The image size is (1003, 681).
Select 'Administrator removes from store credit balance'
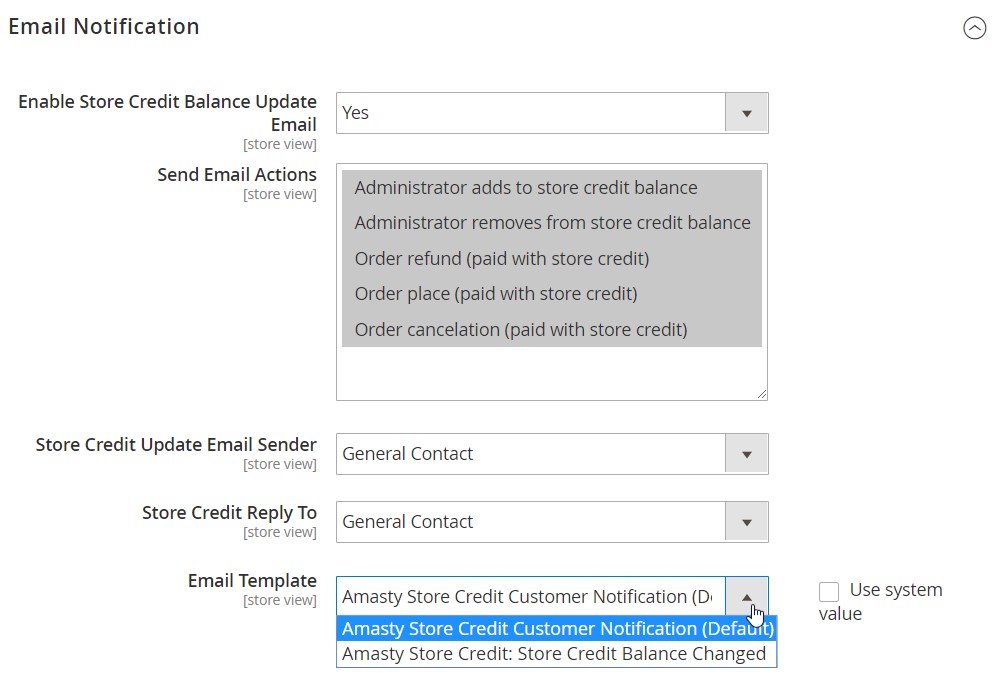(551, 223)
